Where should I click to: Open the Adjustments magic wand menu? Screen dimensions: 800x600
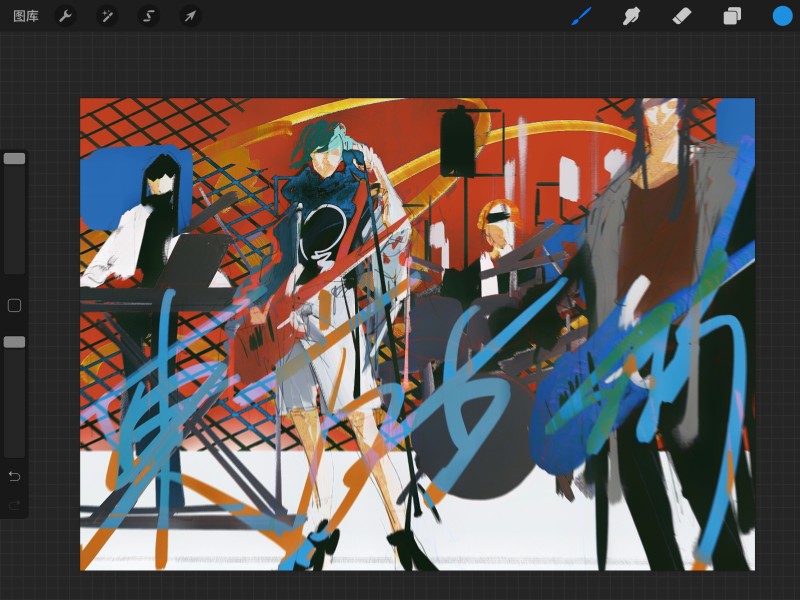[x=107, y=16]
